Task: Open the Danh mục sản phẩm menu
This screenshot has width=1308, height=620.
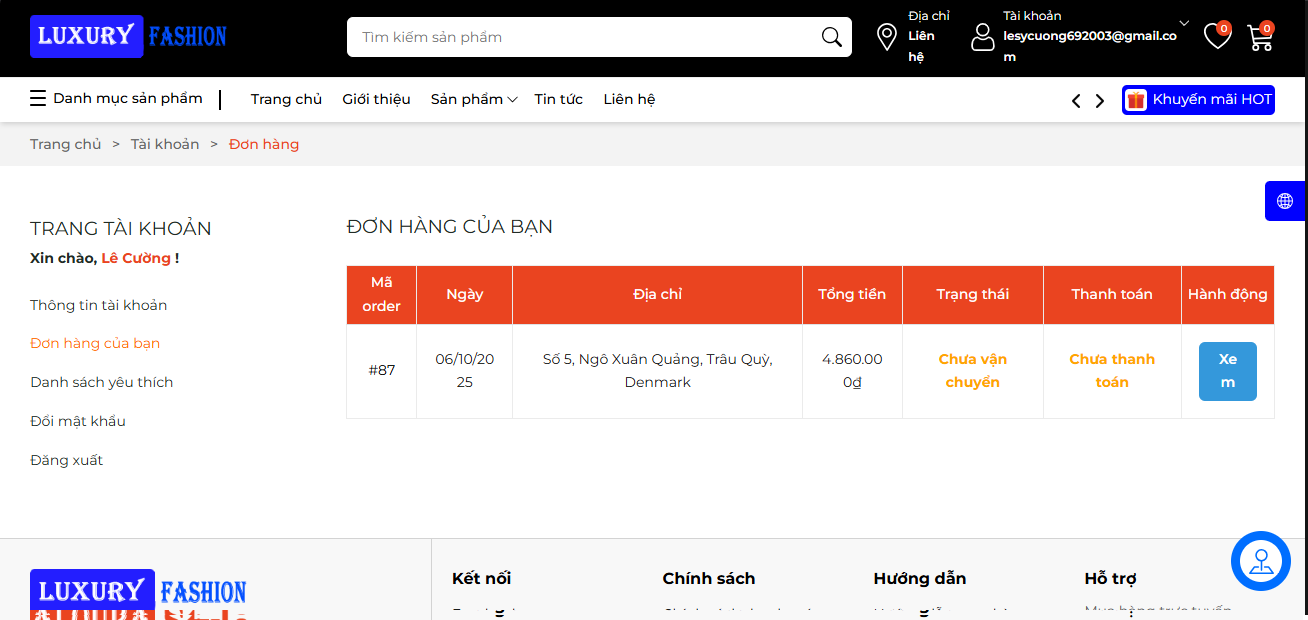Action: 116,99
